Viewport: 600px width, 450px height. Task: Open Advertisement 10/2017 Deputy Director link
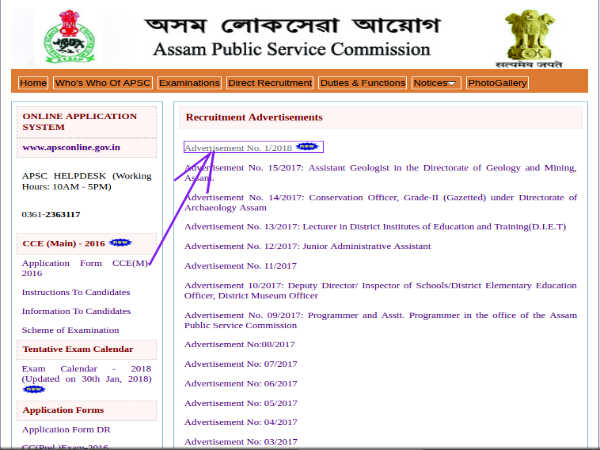(380, 290)
